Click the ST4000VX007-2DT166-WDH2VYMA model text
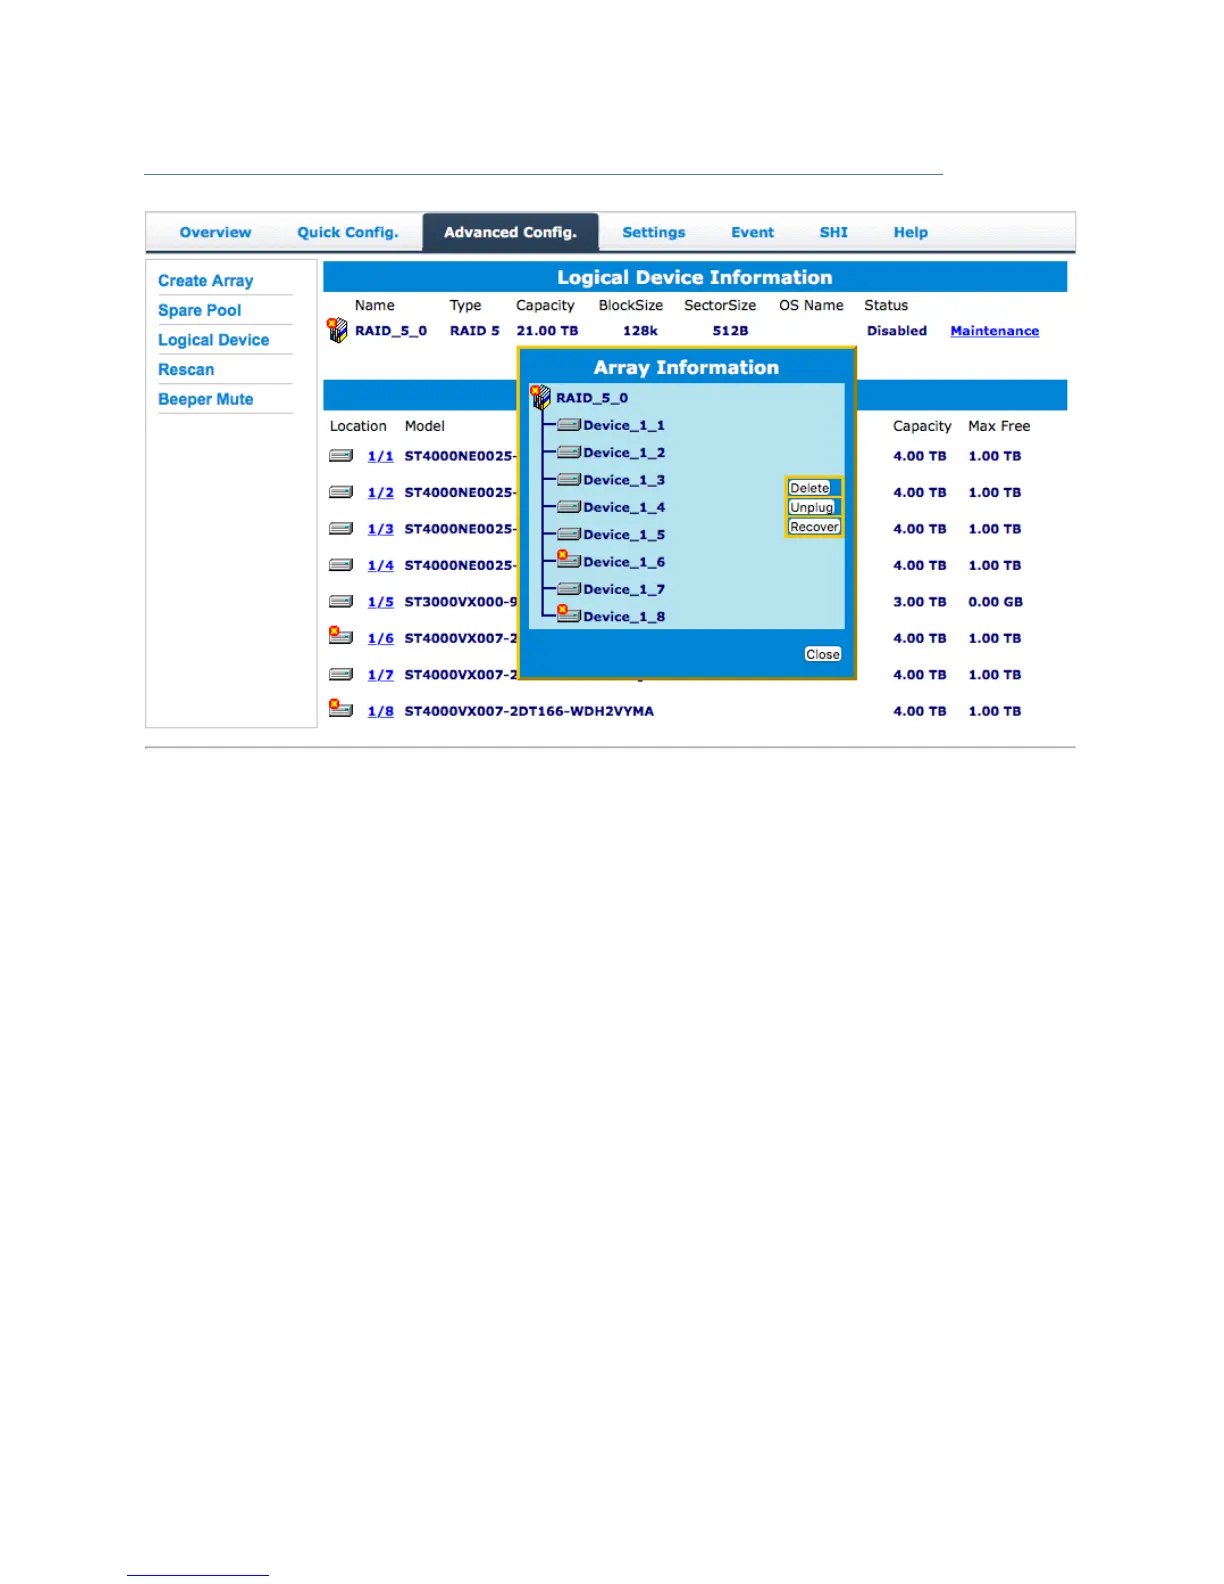 click(x=529, y=711)
